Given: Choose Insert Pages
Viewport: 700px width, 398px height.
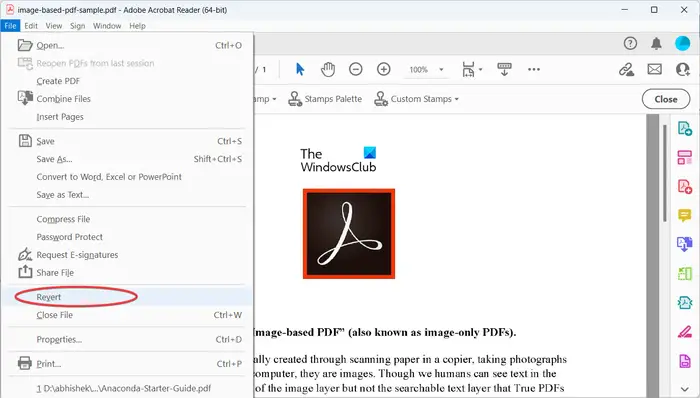Looking at the screenshot, I should pyautogui.click(x=127, y=116).
